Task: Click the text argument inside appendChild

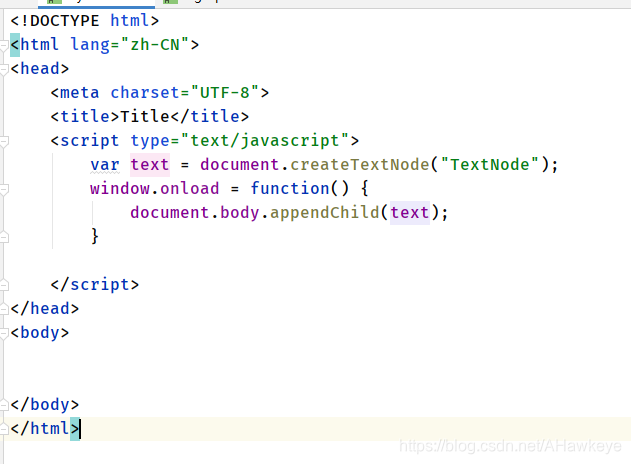Action: point(410,213)
